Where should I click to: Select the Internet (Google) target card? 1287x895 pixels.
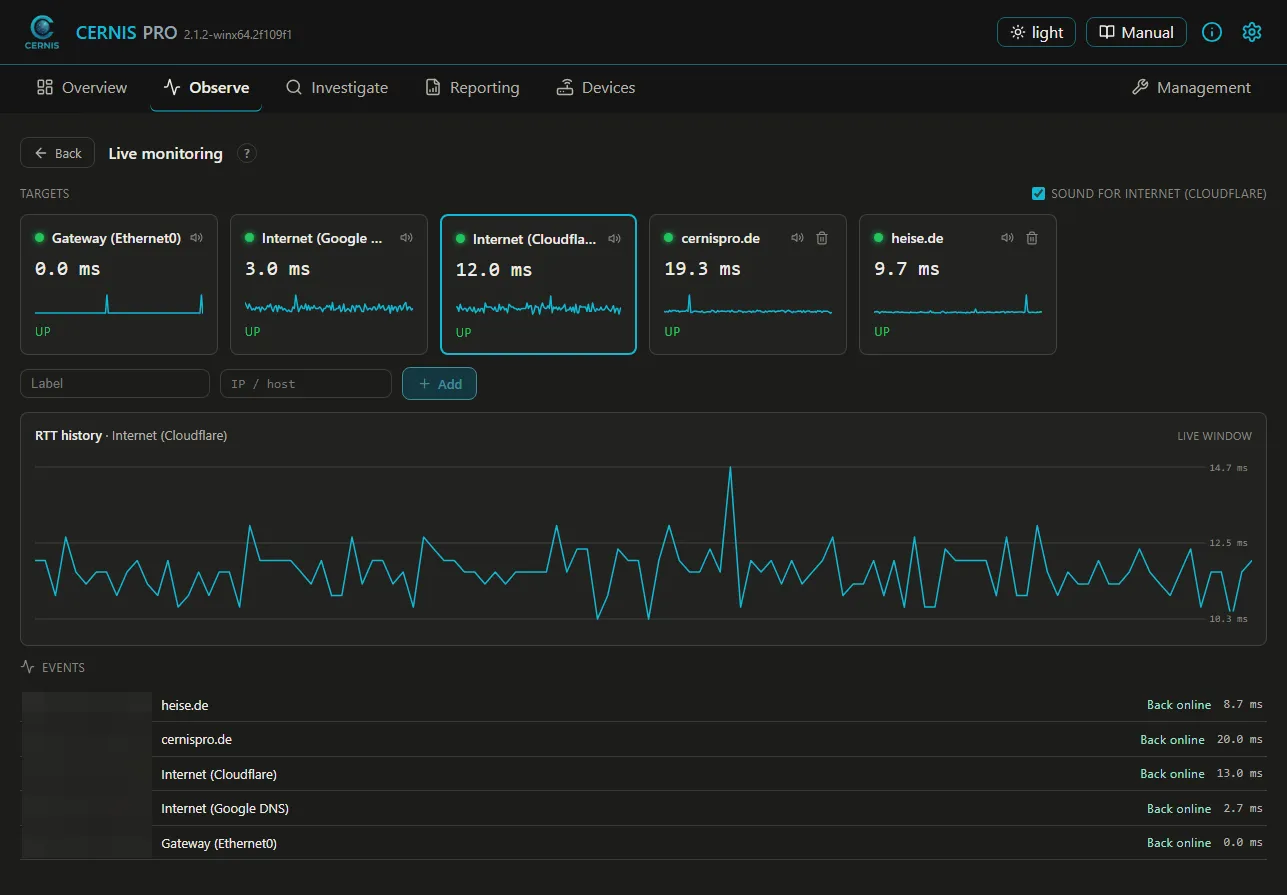pyautogui.click(x=329, y=284)
